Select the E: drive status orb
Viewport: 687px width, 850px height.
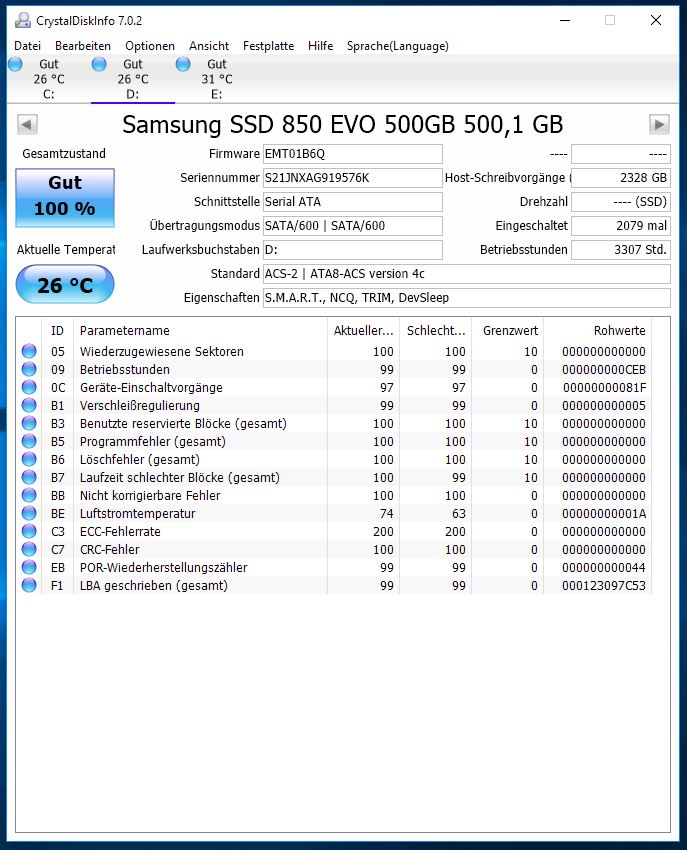coord(183,64)
